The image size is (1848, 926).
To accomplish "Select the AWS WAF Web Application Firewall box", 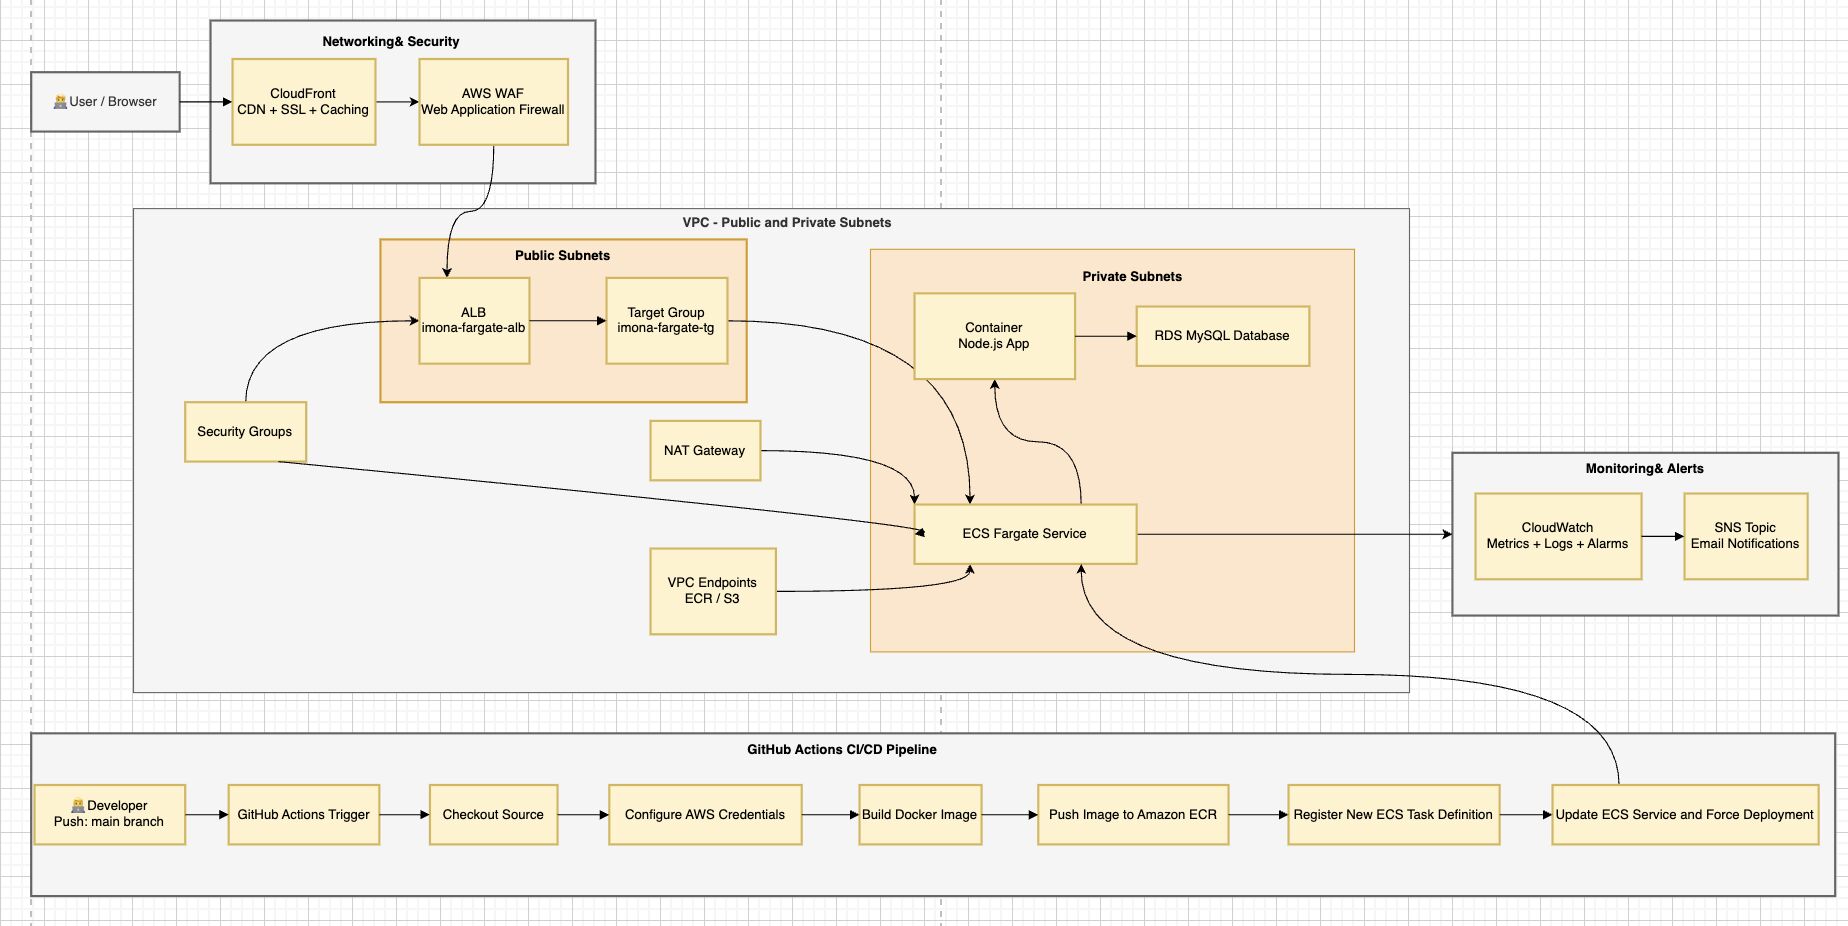I will [492, 101].
